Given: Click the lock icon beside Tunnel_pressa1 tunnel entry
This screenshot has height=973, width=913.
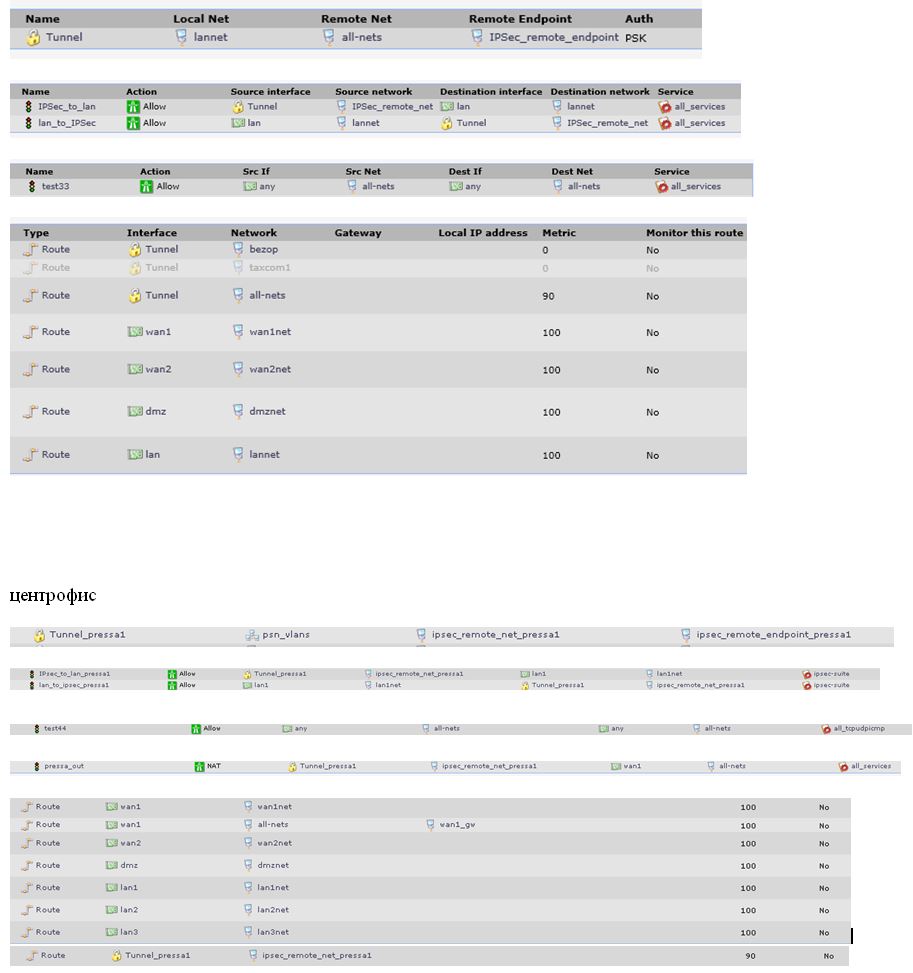Looking at the screenshot, I should (x=39, y=635).
